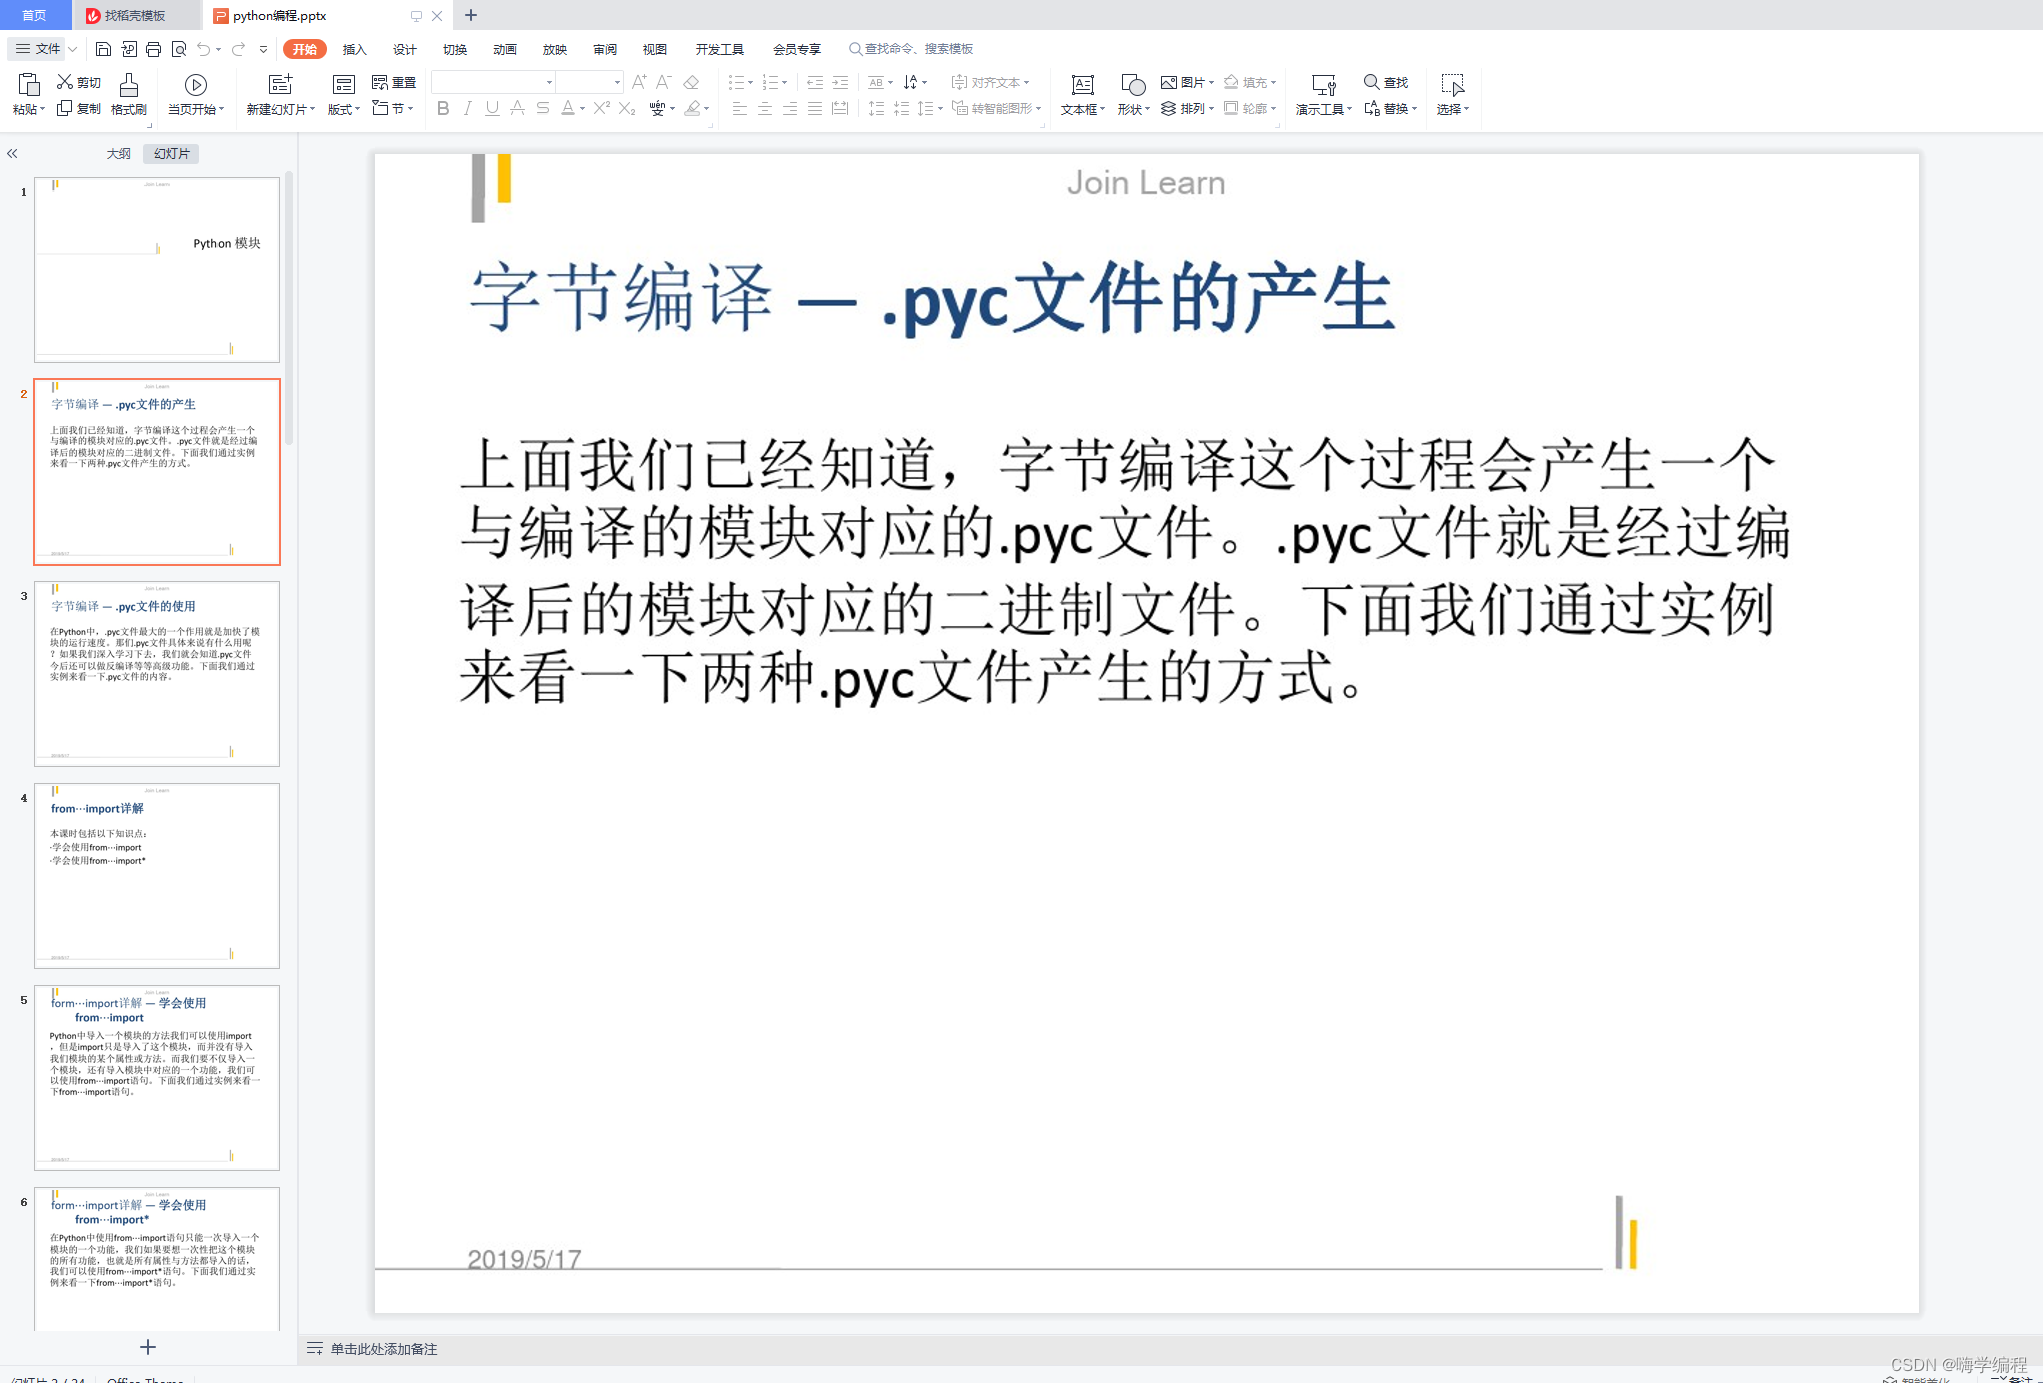This screenshot has width=2043, height=1383.
Task: Click the Find (查找) magnifier button
Action: 1386,82
